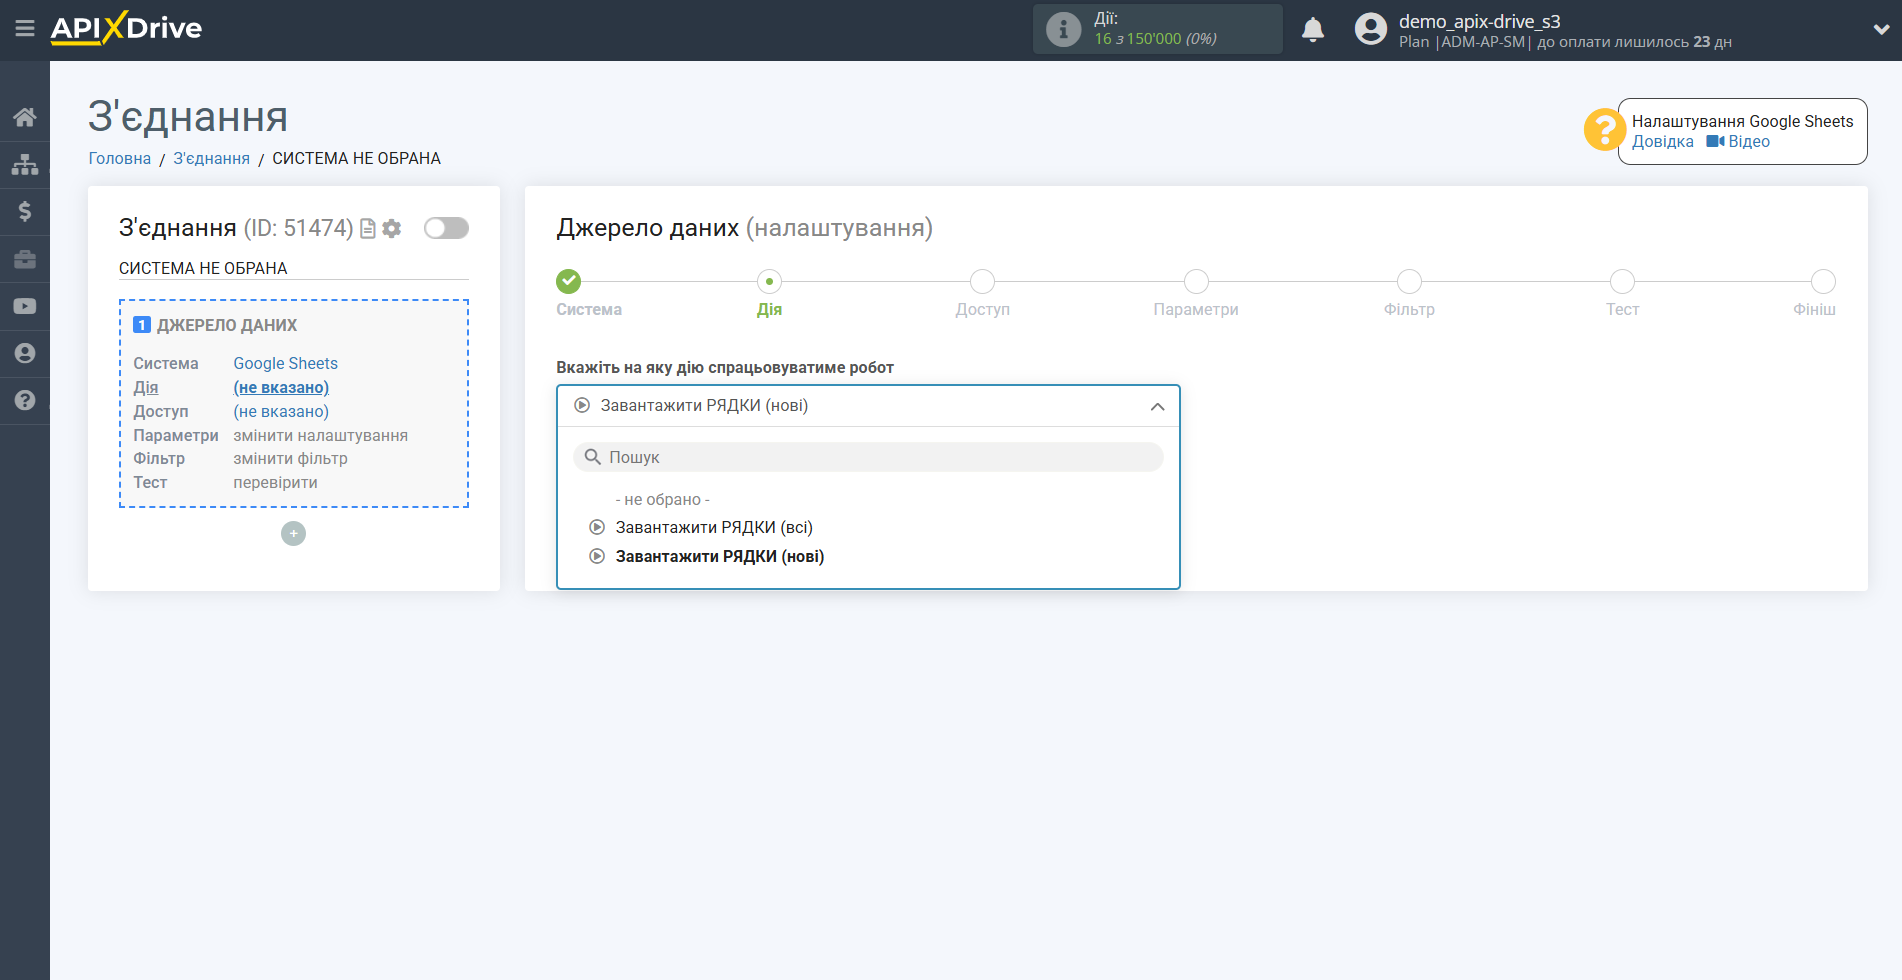Click змінити налаштування link
This screenshot has width=1902, height=980.
click(321, 435)
